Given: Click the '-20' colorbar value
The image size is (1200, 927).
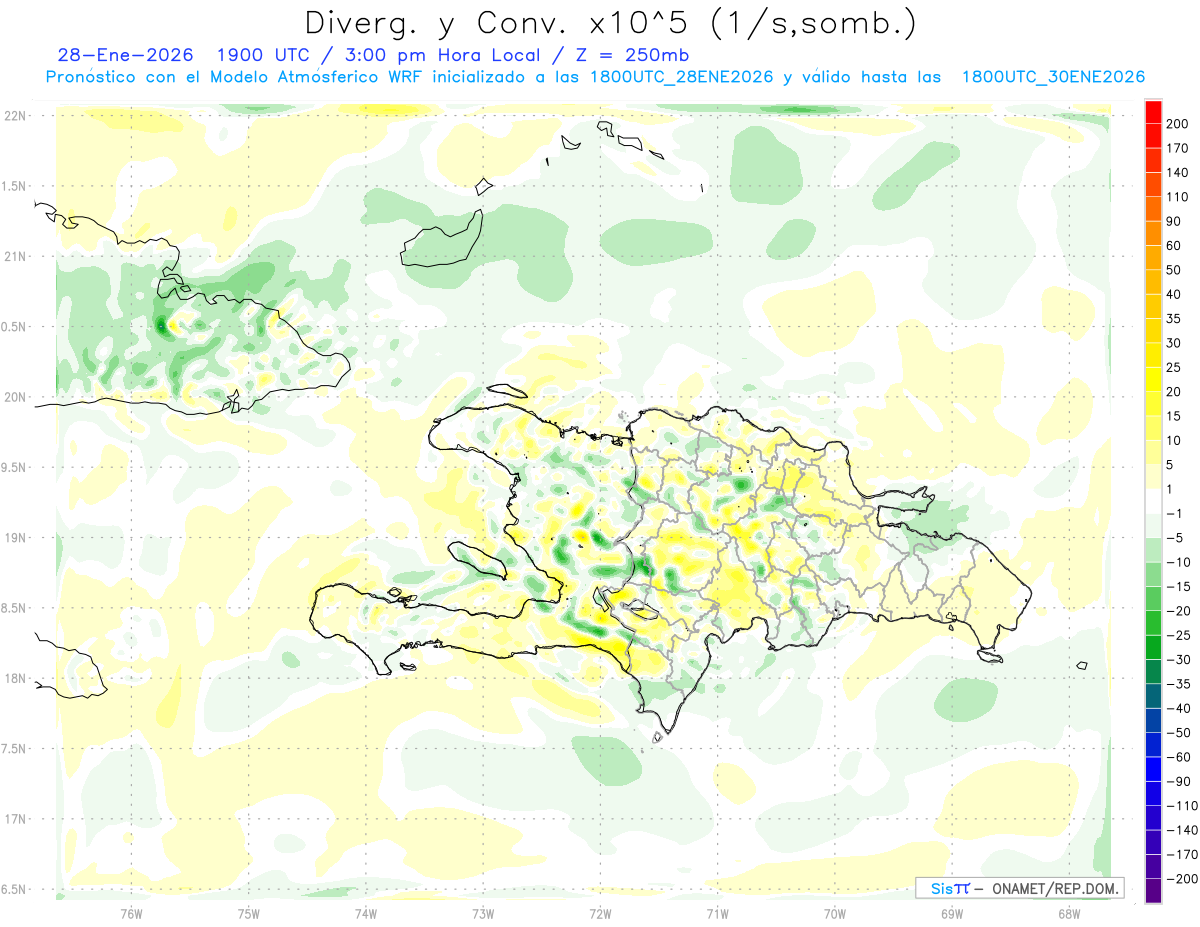Looking at the screenshot, I should point(1178,611).
